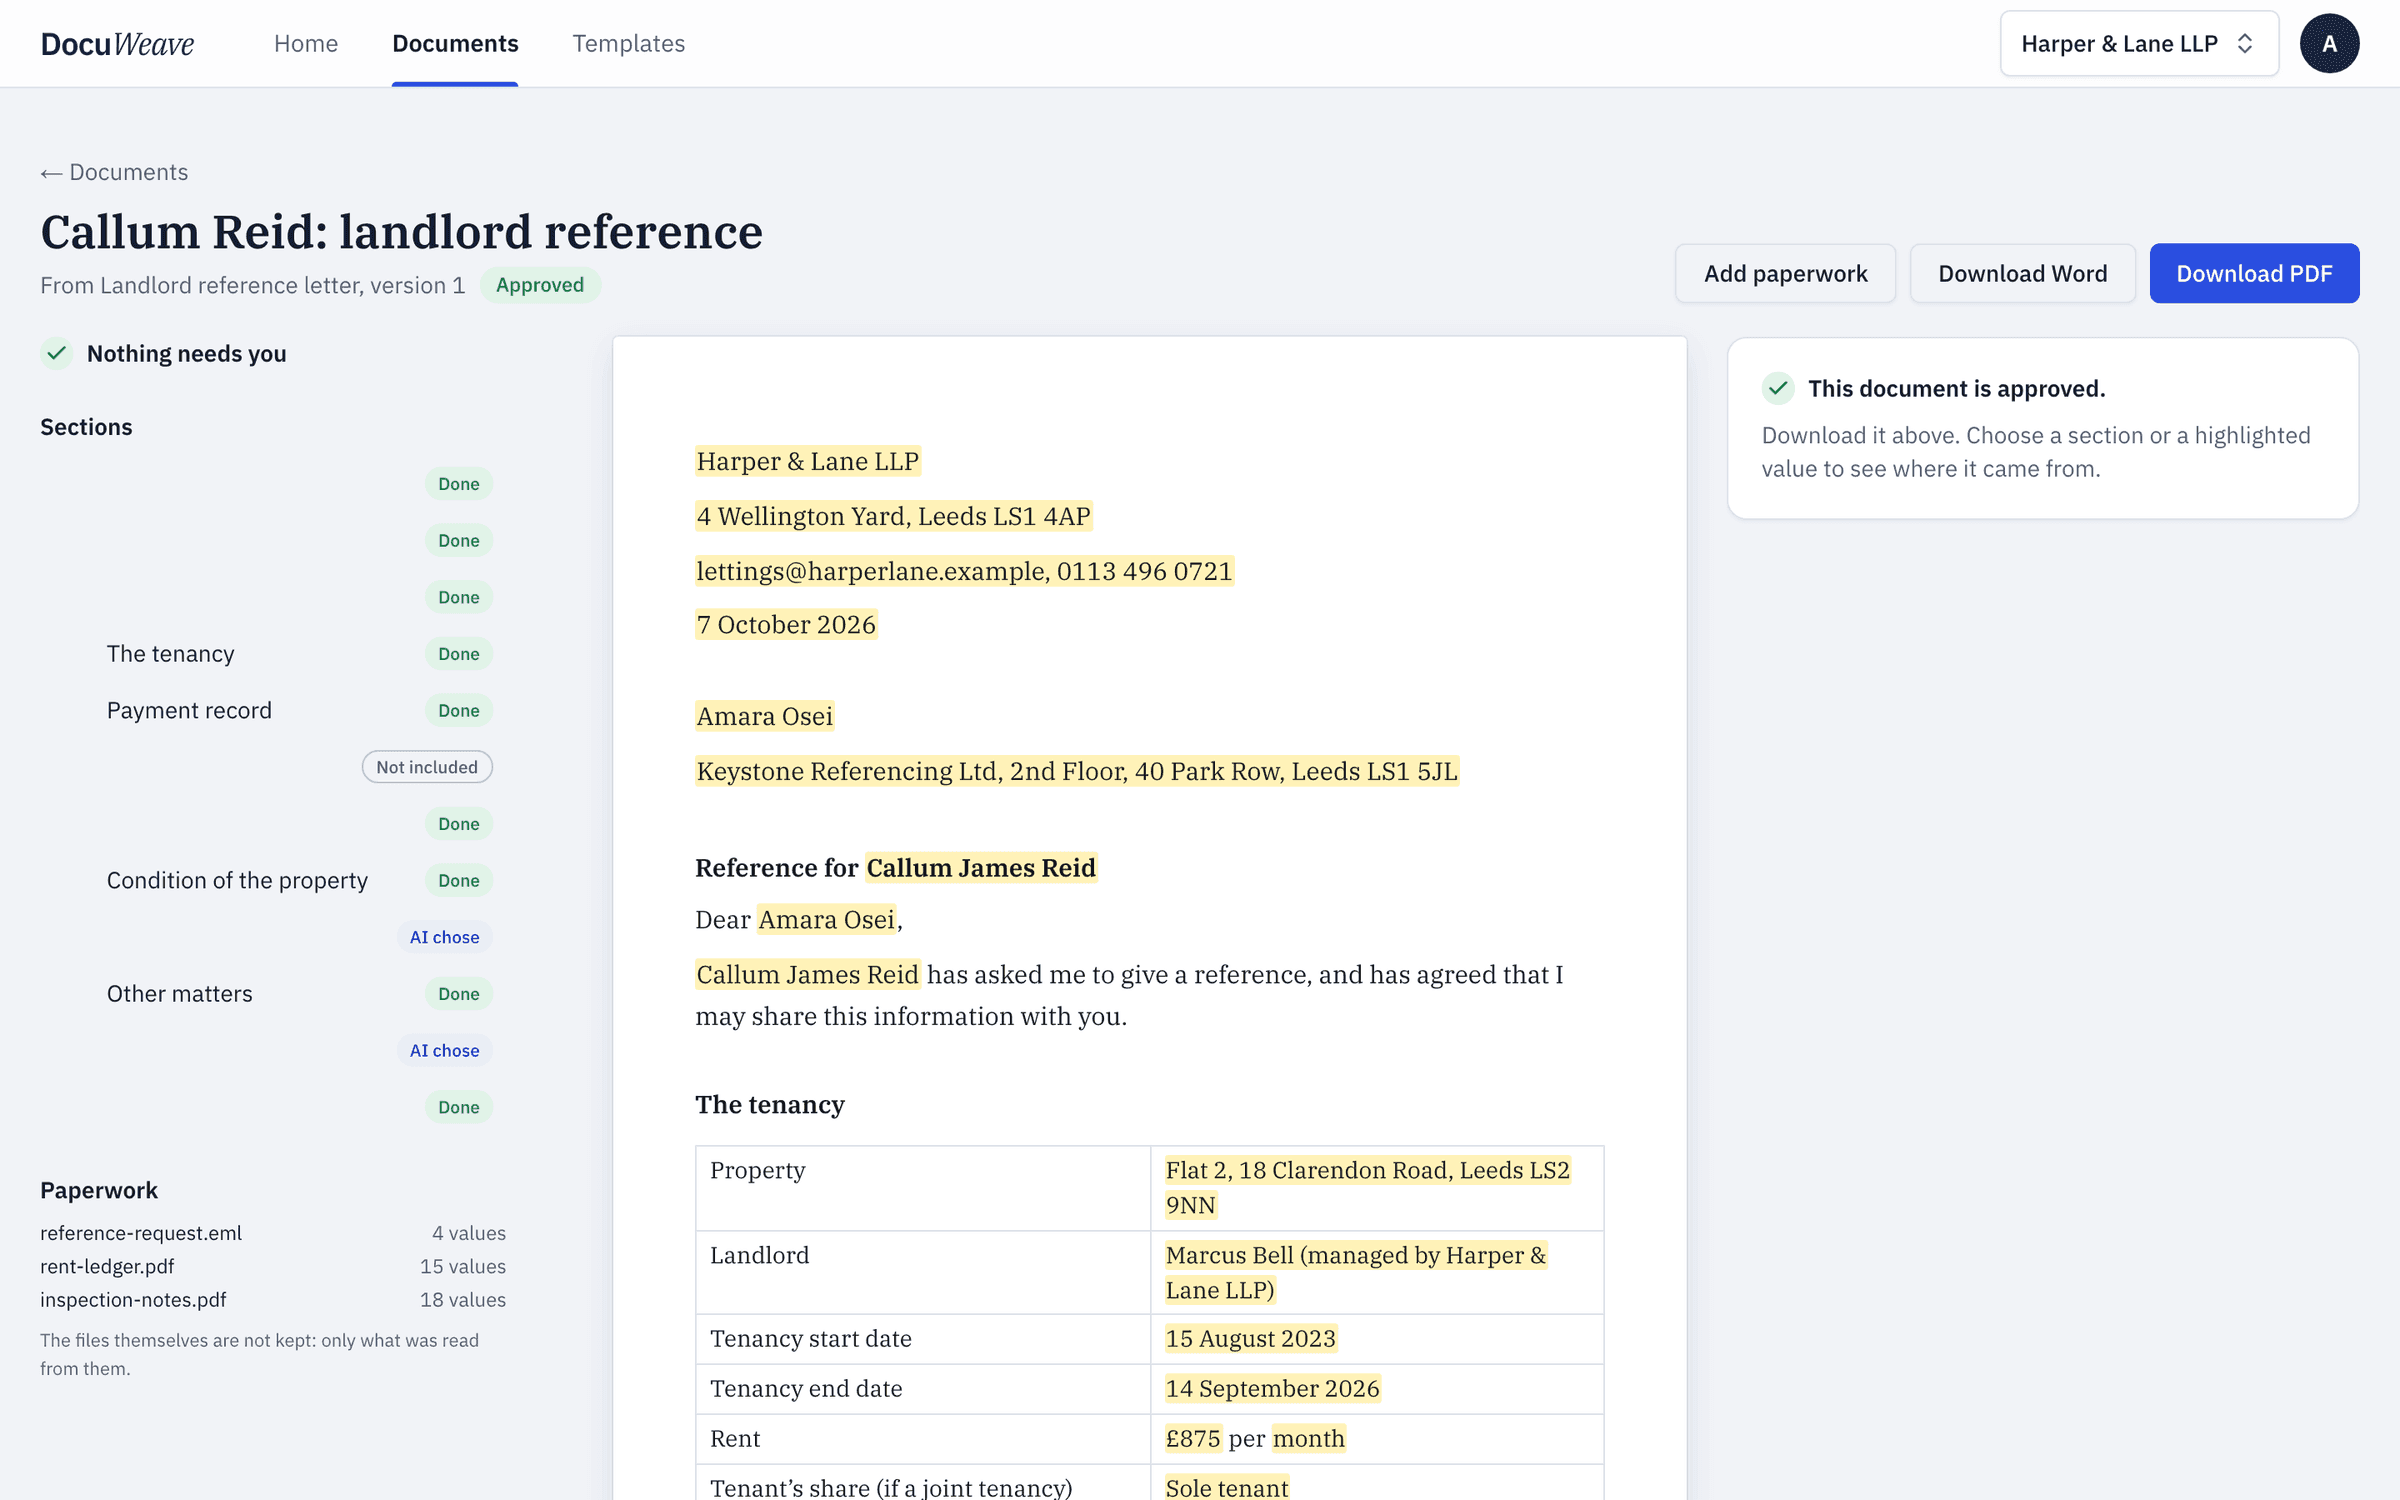Click the Not included badge
Screen dimensions: 2400x1500
point(427,767)
